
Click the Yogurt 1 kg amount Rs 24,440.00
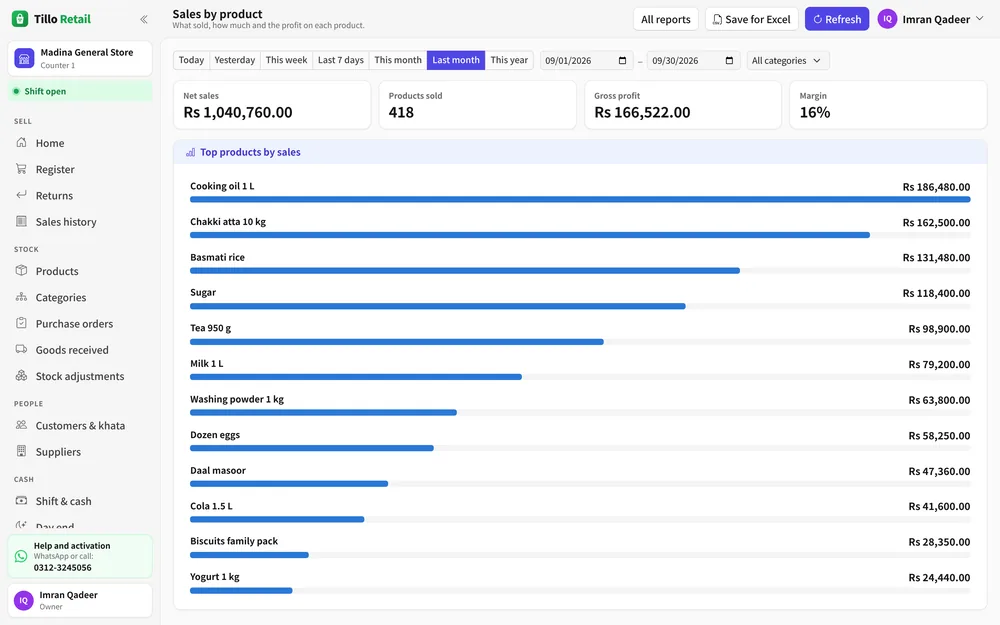[939, 578]
